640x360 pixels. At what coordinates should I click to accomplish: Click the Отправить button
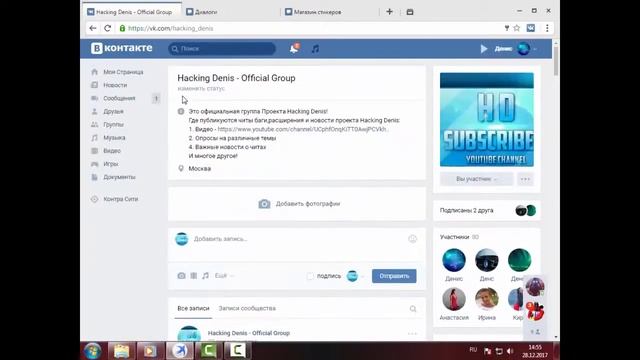[x=394, y=276]
